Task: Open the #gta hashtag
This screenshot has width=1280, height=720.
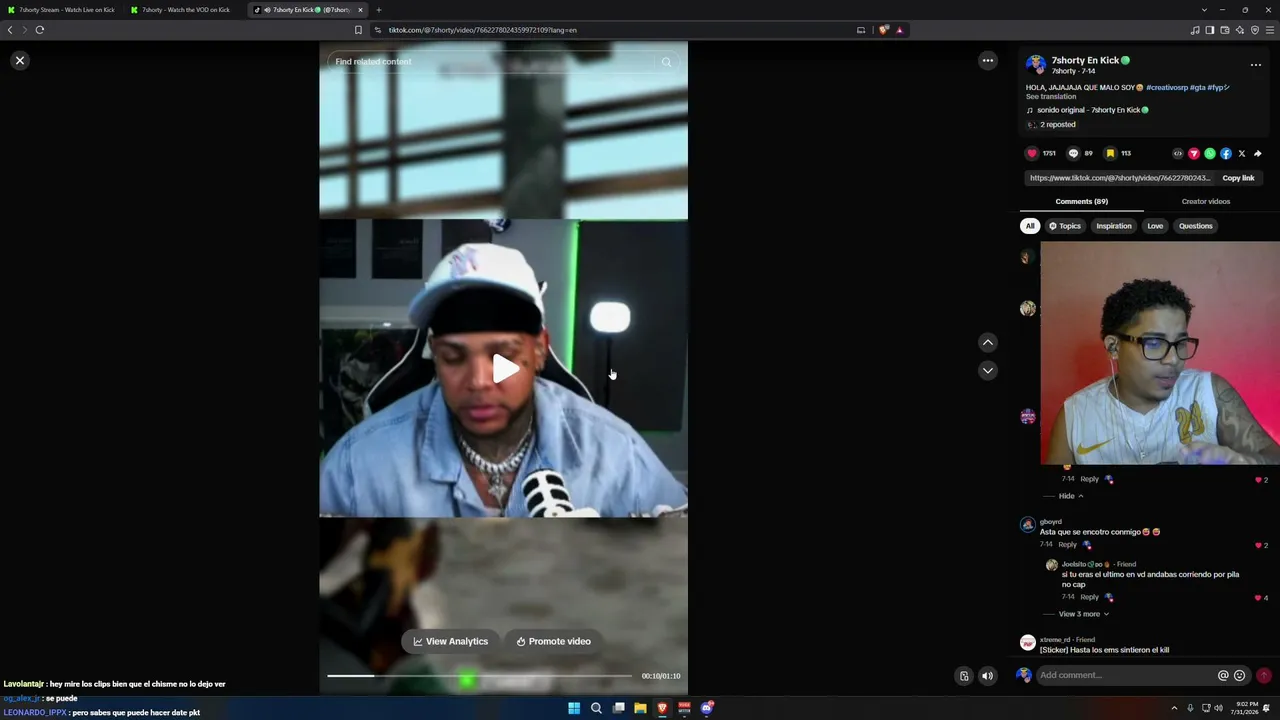Action: (x=1197, y=88)
